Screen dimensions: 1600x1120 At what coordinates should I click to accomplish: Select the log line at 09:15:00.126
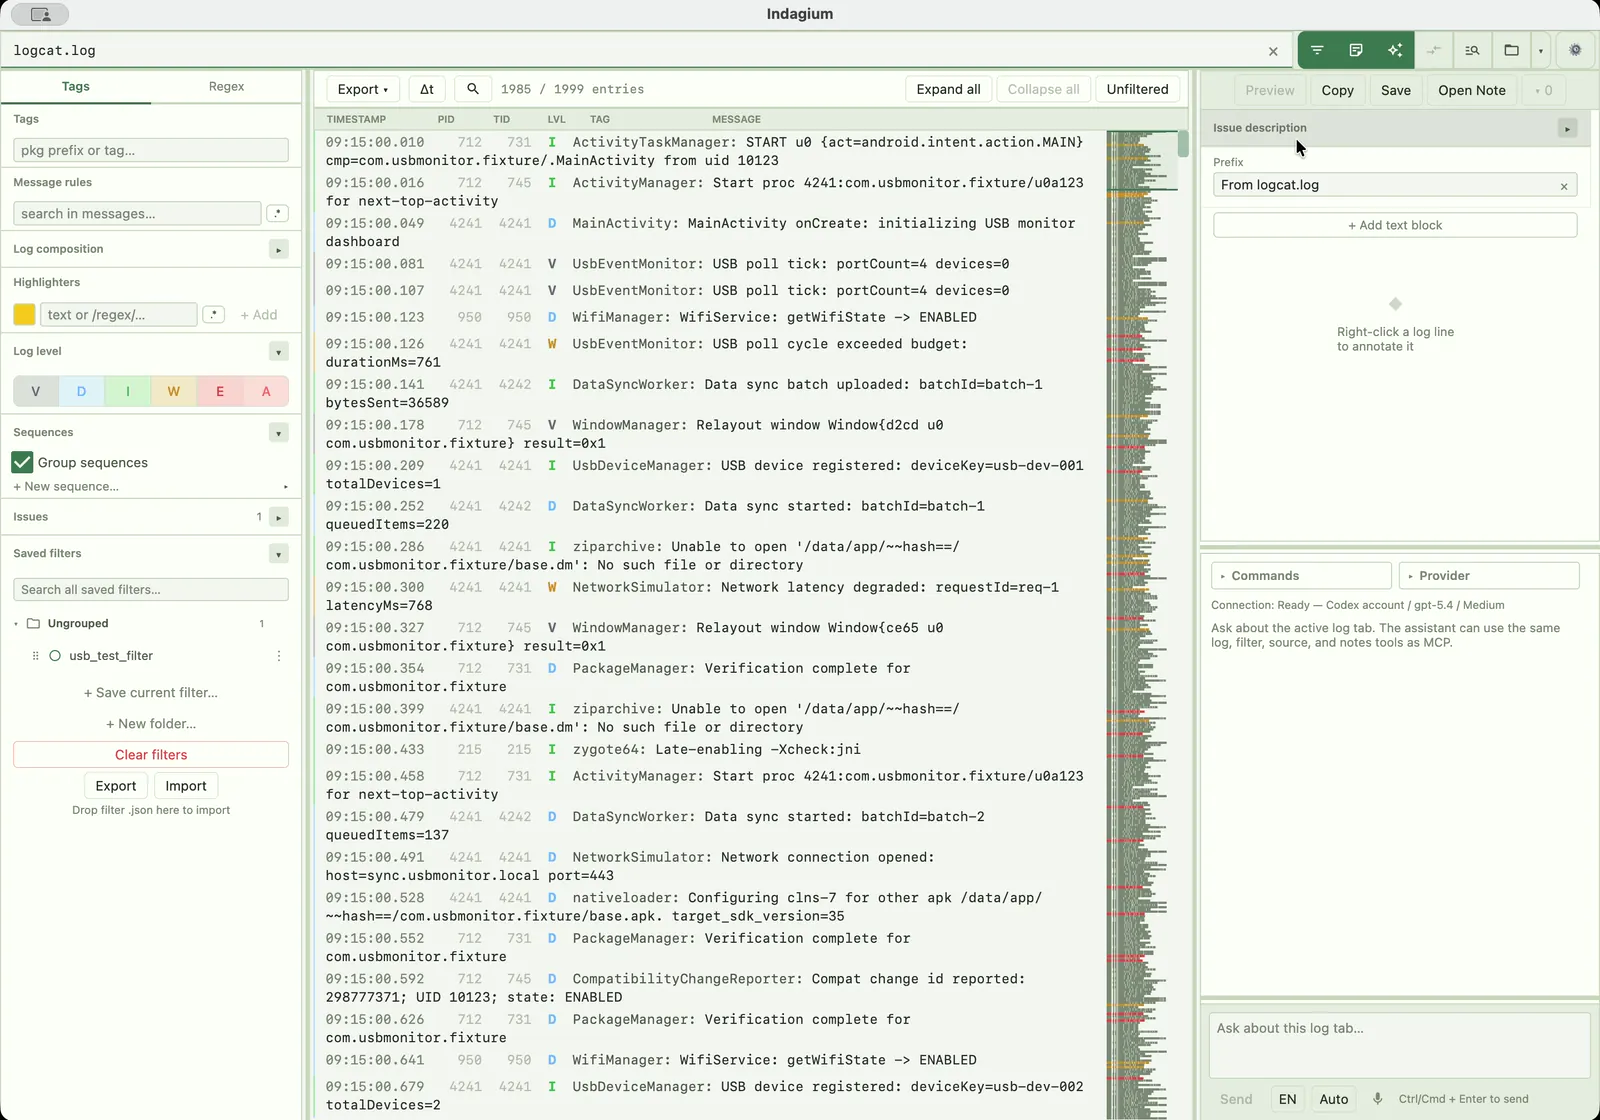711,353
